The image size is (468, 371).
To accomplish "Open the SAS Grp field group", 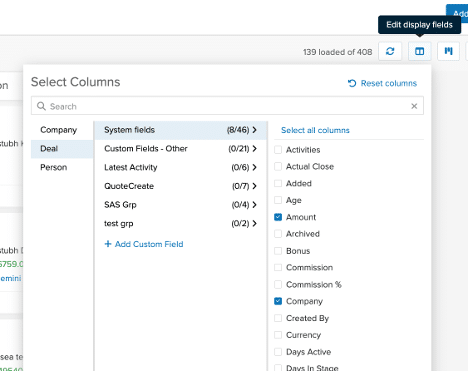I will point(181,205).
